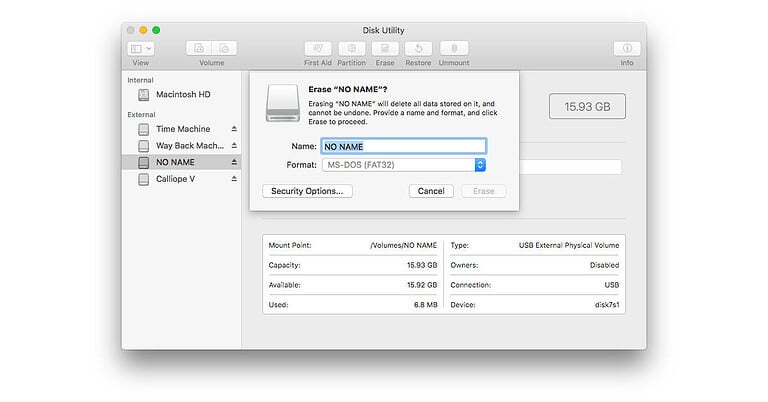This screenshot has width=768, height=402.
Task: Click the Used value 6.8 MB
Action: pyautogui.click(x=426, y=305)
